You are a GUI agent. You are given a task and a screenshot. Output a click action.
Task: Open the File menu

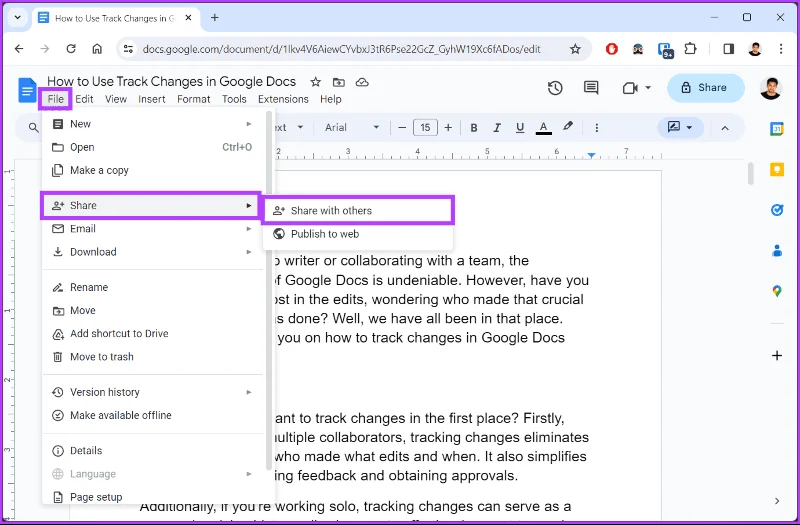coord(56,99)
